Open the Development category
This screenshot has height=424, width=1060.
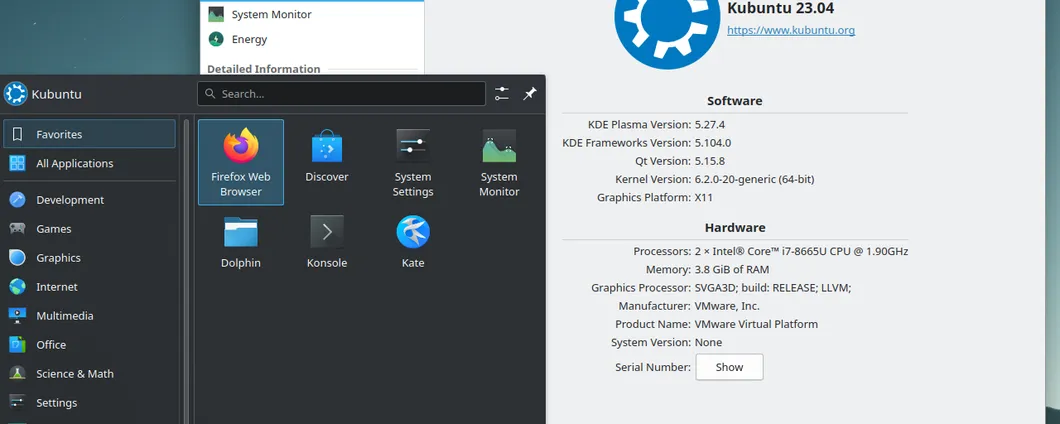89,199
